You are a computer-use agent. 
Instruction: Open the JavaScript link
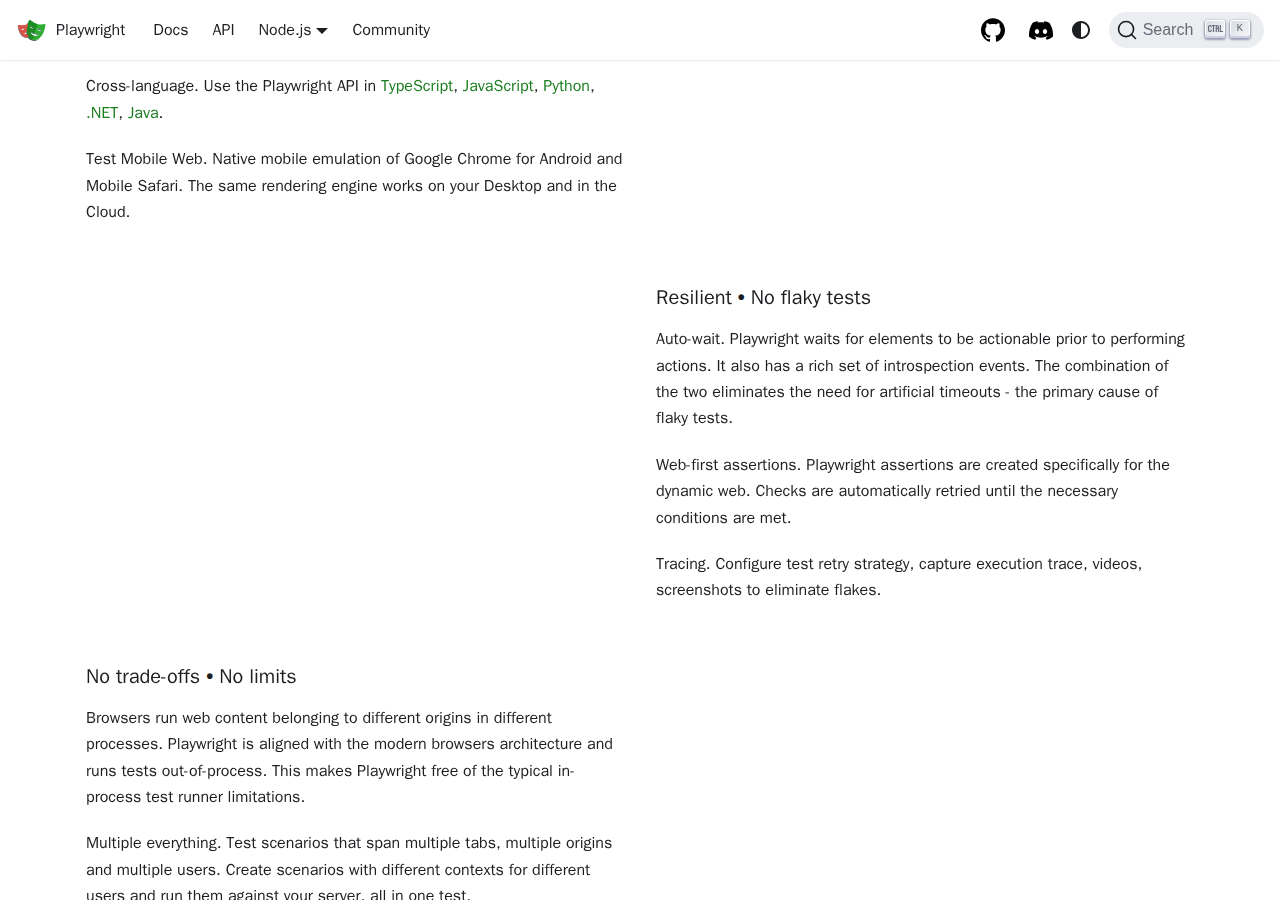498,86
